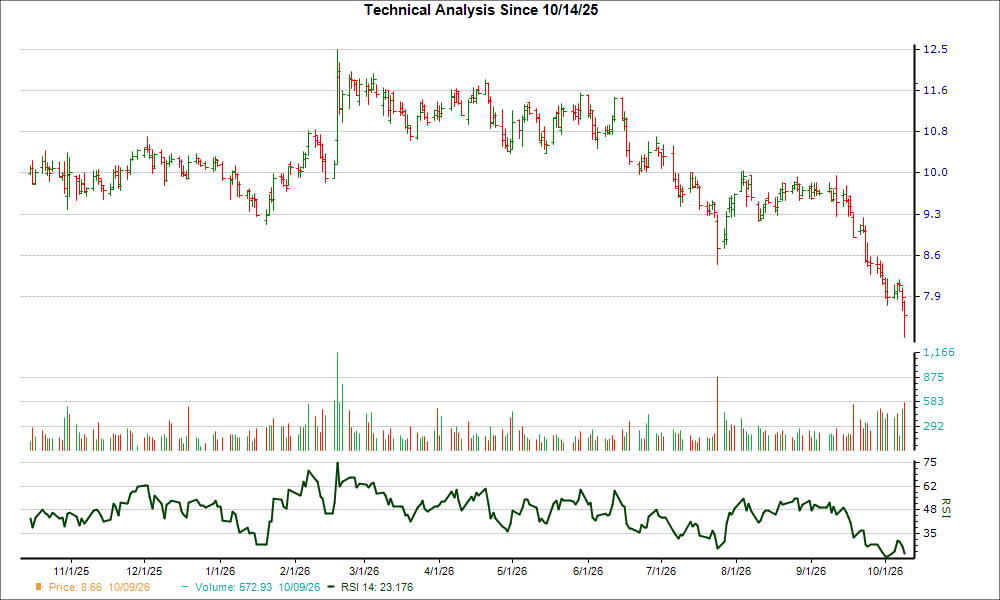Click the 7/1/26 date label
The height and width of the screenshot is (600, 1000).
click(x=661, y=571)
